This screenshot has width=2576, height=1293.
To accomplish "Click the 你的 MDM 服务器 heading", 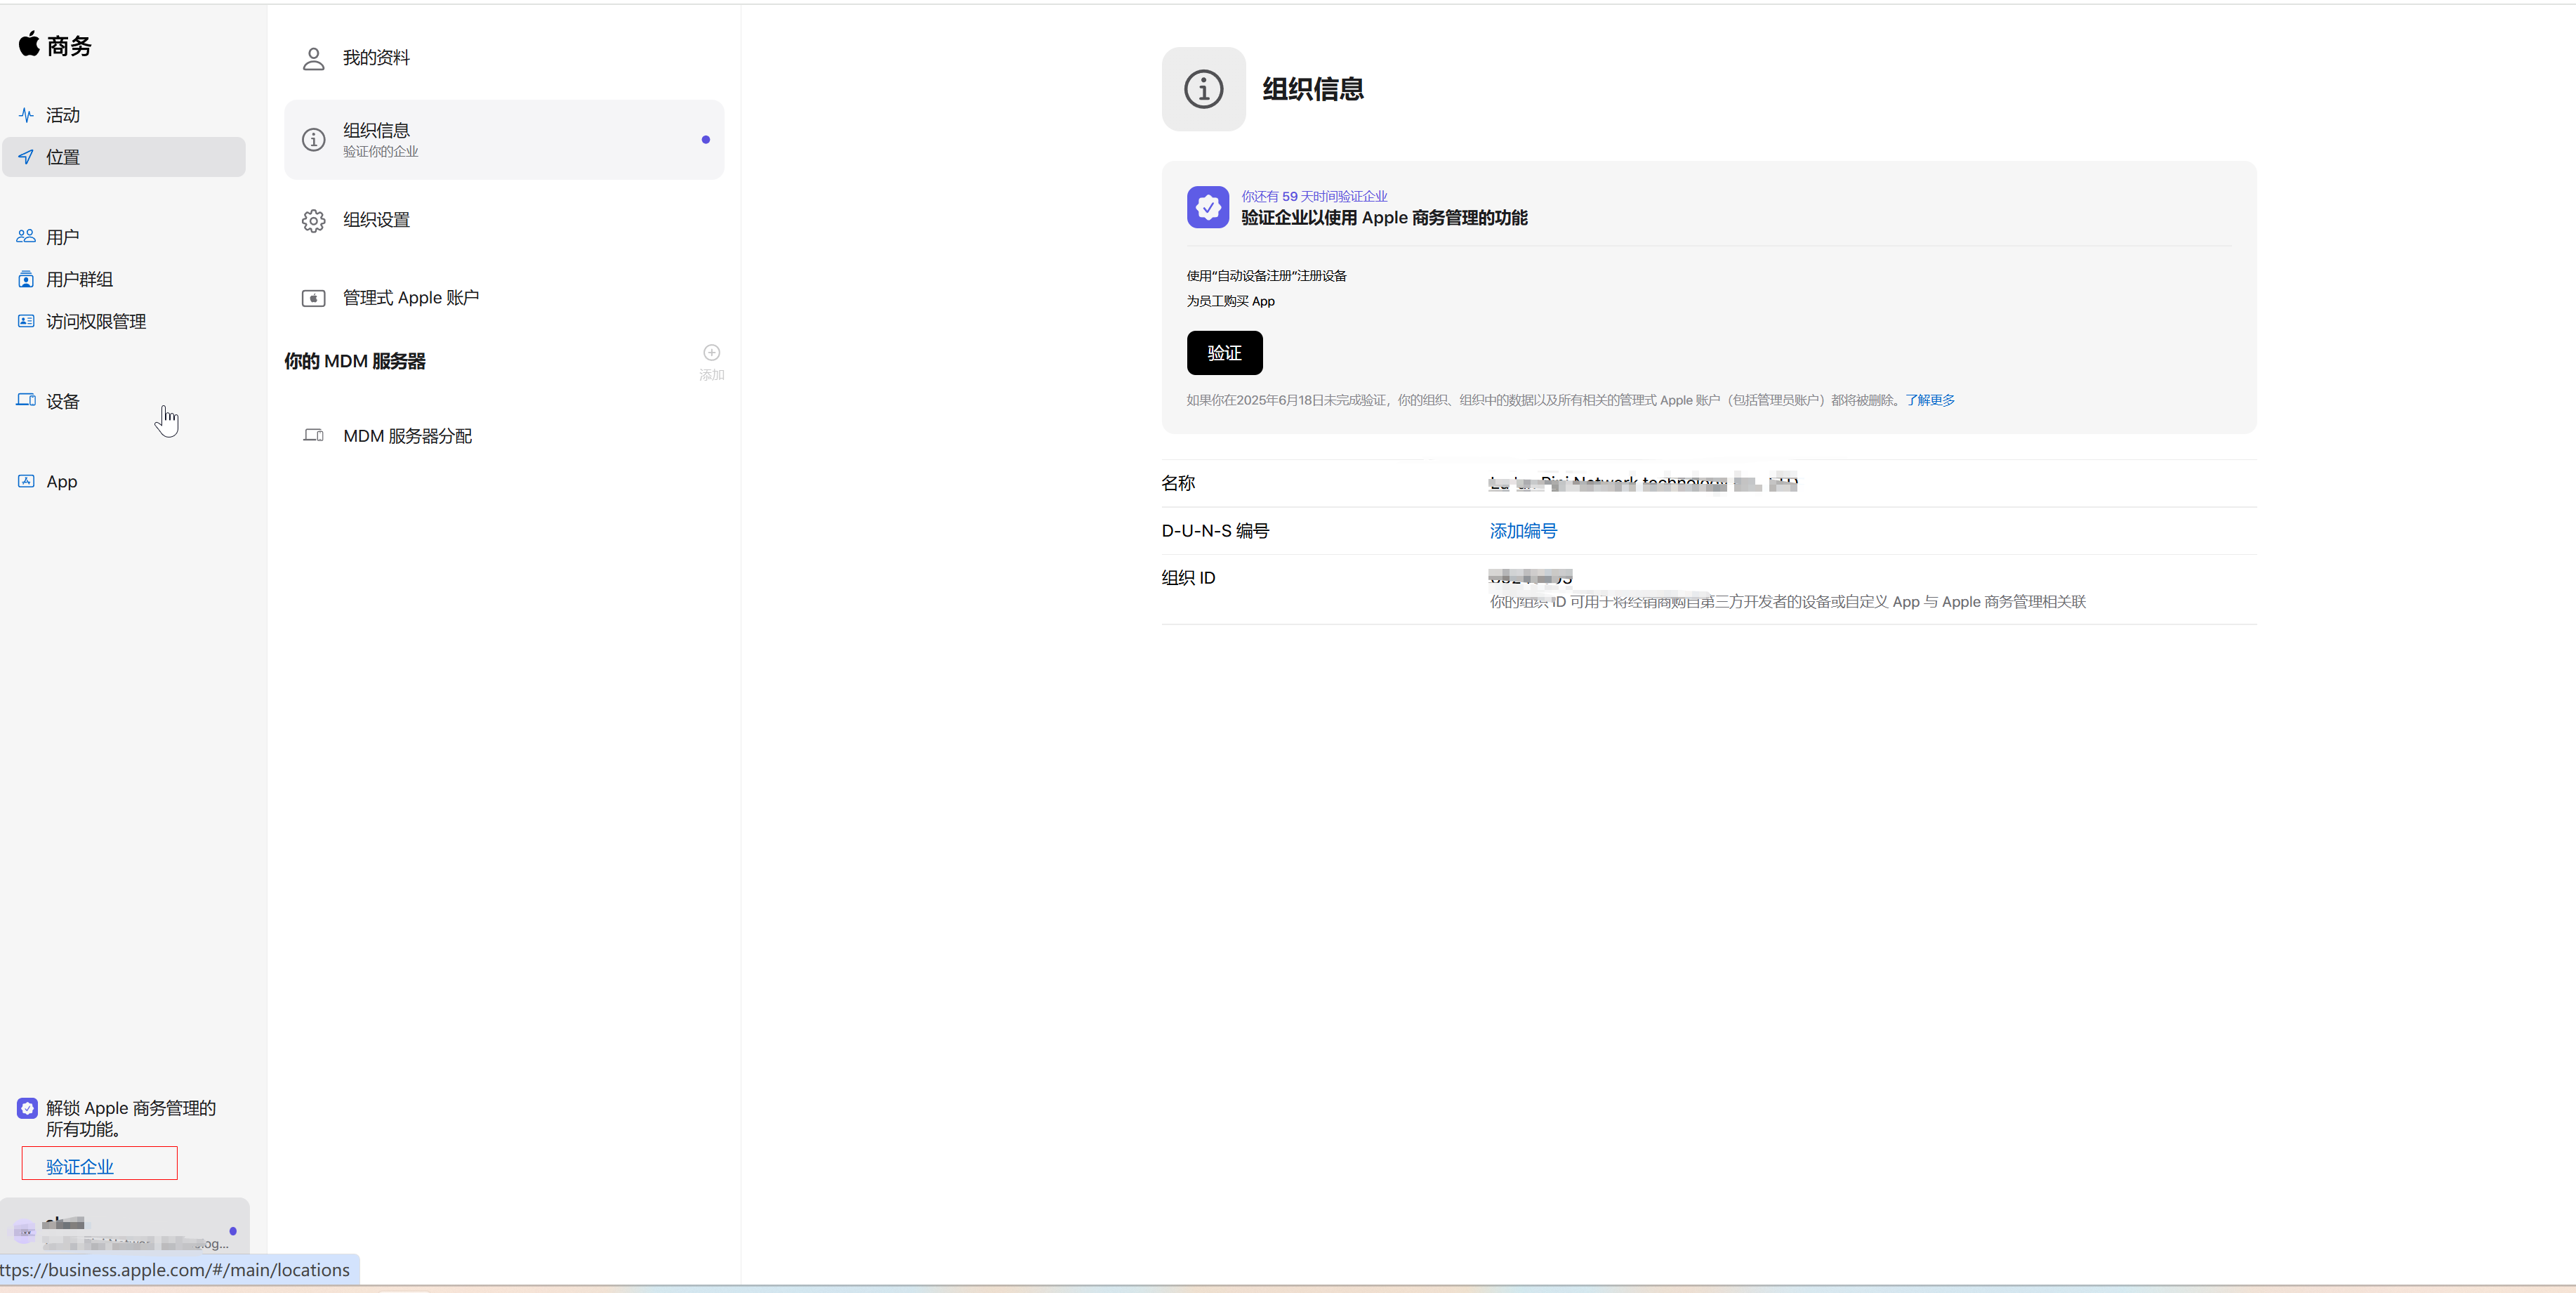I will point(355,361).
